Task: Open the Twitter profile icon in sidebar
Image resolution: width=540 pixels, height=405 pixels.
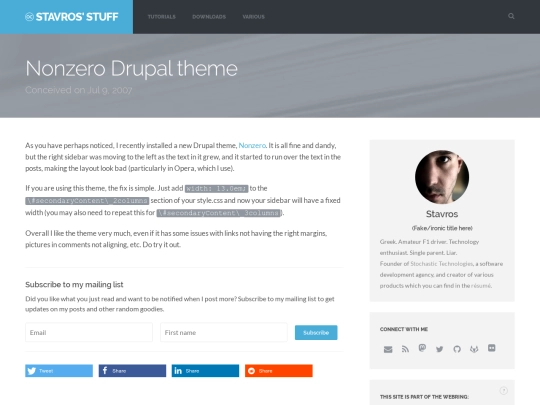Action: [x=439, y=349]
